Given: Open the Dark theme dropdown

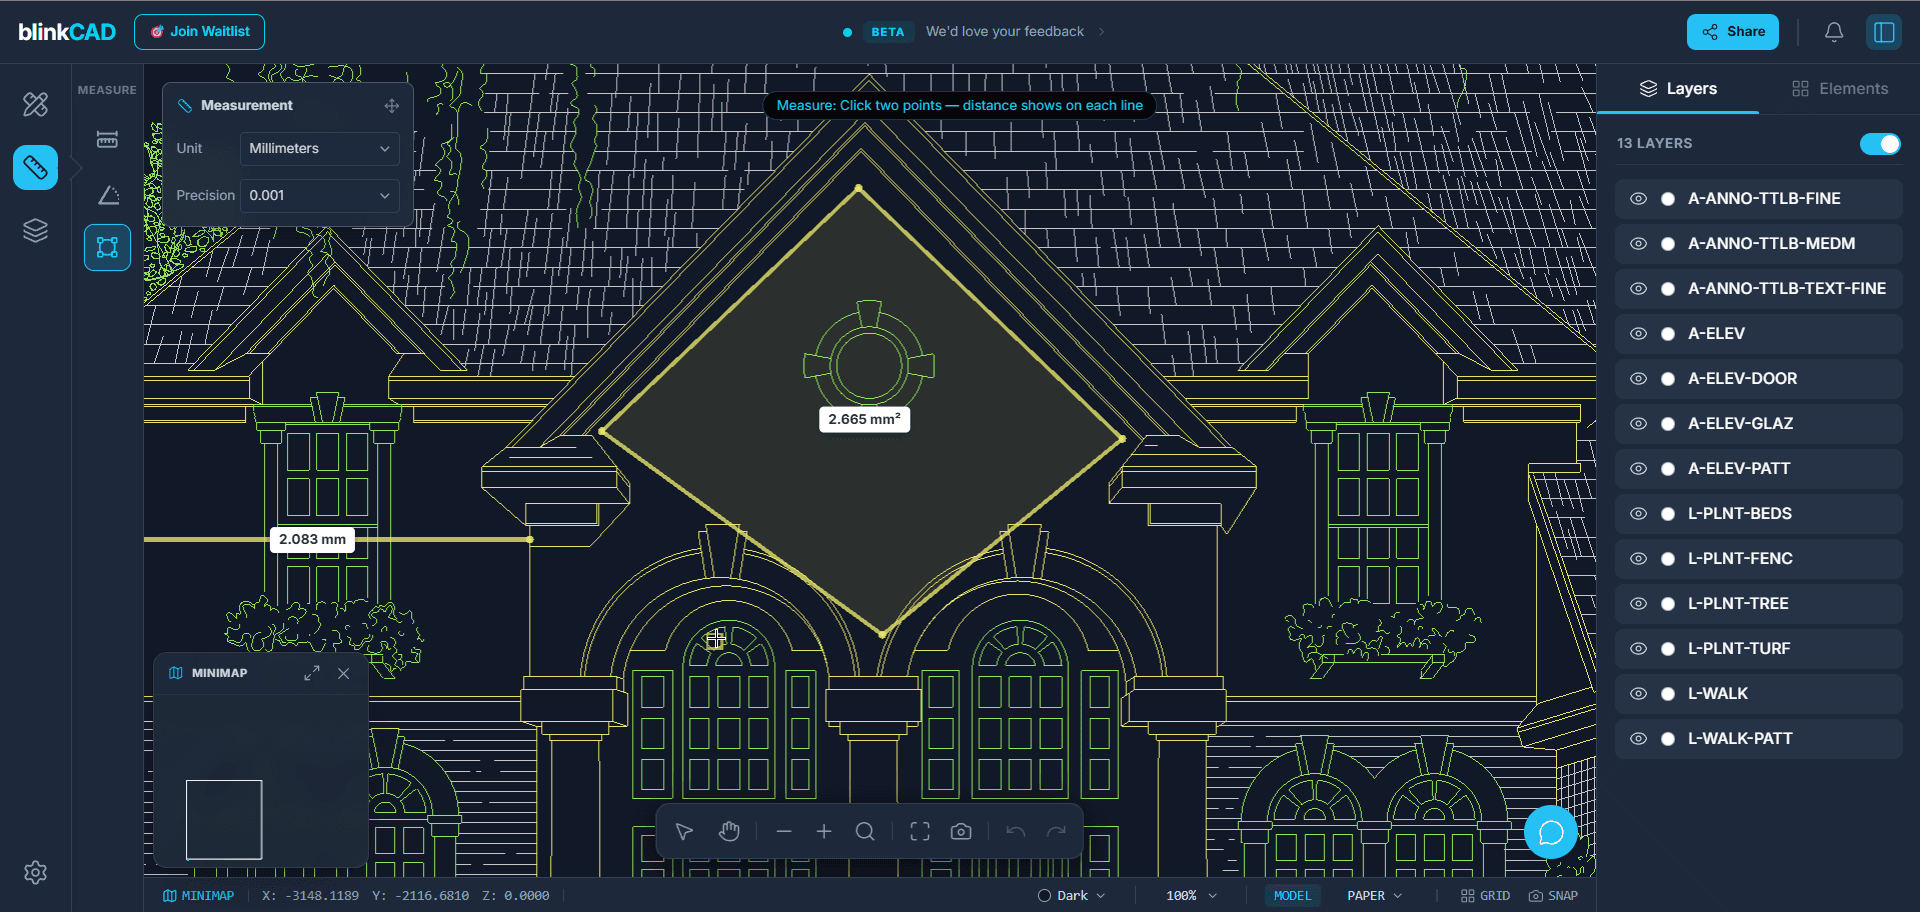Looking at the screenshot, I should tap(1071, 896).
